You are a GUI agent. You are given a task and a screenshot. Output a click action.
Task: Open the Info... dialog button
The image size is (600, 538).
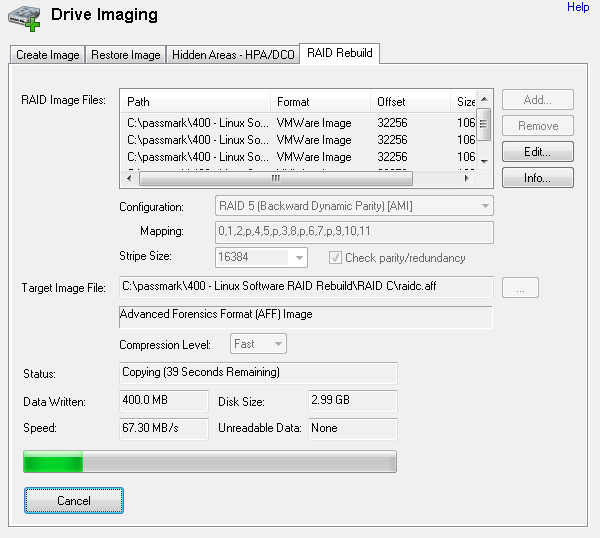point(538,178)
